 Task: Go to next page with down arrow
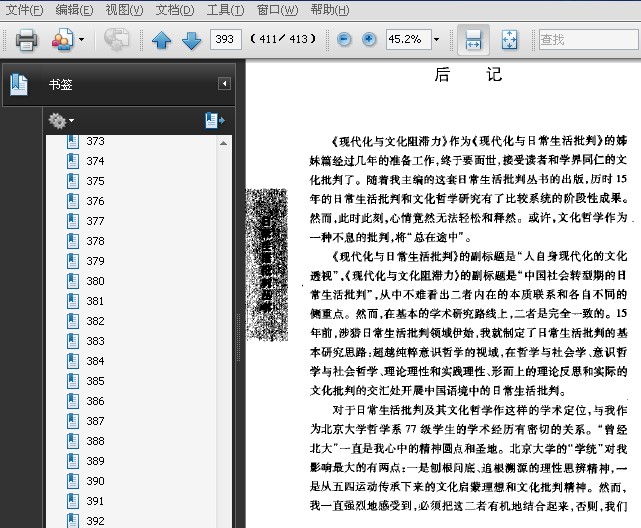(x=191, y=40)
